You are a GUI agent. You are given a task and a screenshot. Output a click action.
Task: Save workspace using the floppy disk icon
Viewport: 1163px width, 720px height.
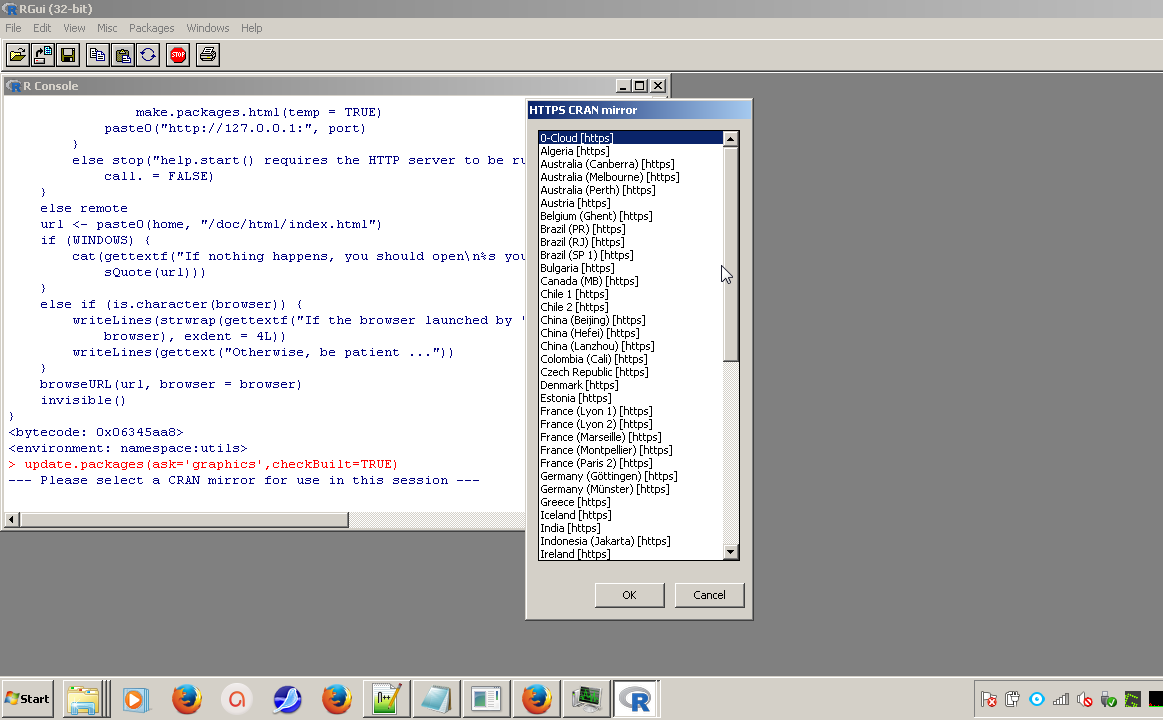tap(68, 55)
